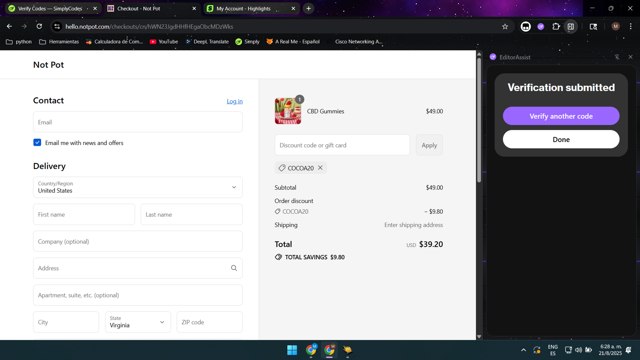This screenshot has width=640, height=360.
Task: Toggle the browser side panel icon
Action: click(571, 27)
